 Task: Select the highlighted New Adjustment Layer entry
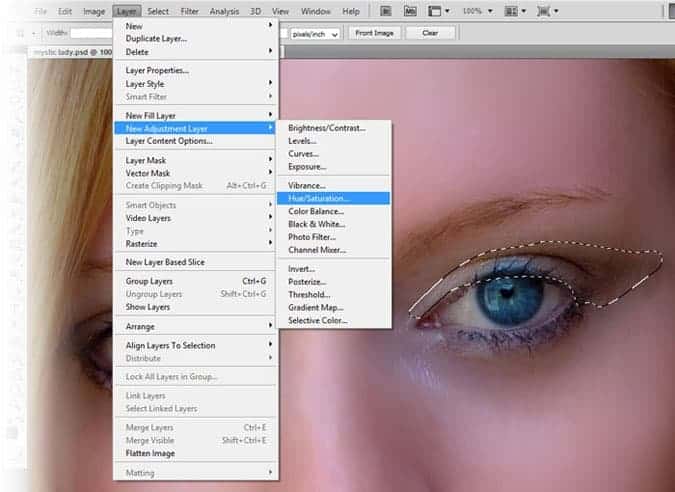click(x=195, y=128)
